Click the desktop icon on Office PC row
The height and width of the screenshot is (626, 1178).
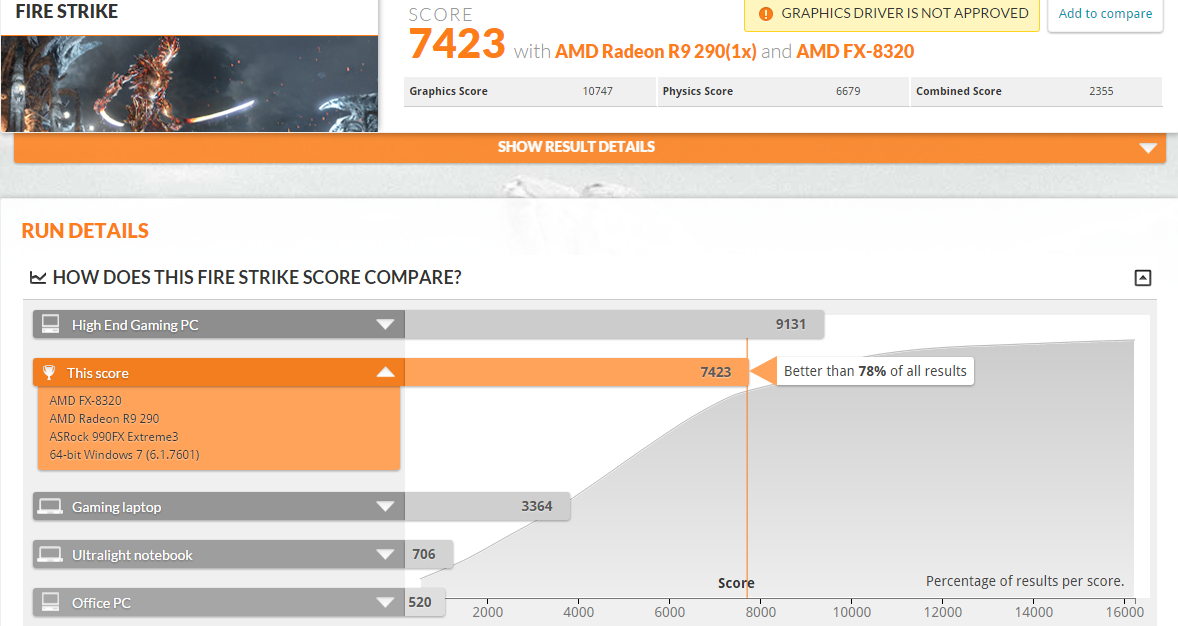click(50, 602)
